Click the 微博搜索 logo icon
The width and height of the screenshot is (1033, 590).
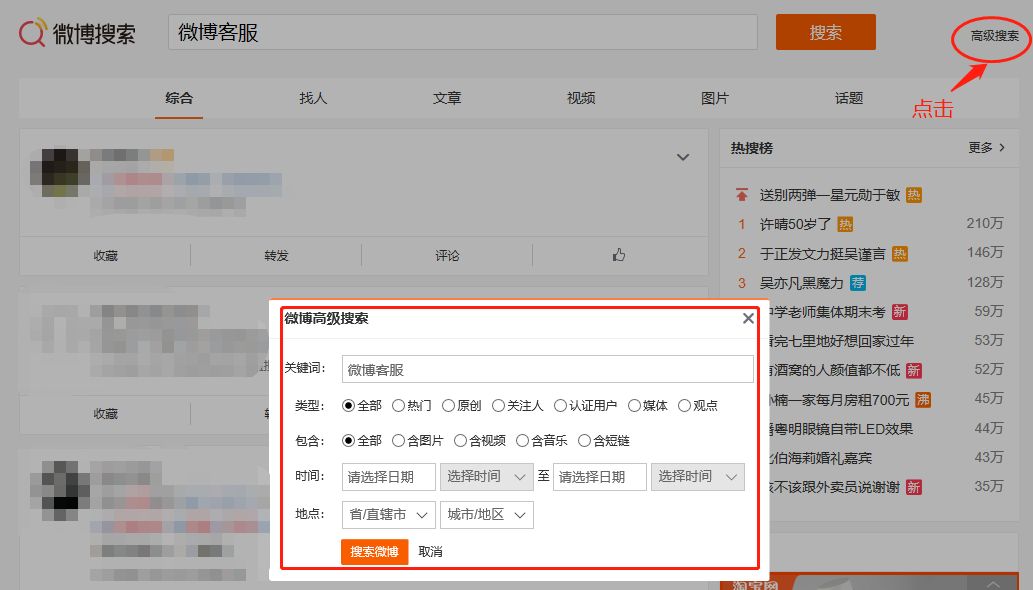tap(33, 32)
